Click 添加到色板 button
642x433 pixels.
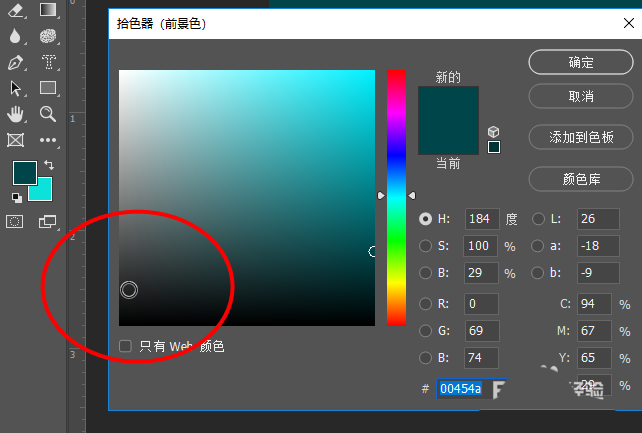pyautogui.click(x=581, y=137)
